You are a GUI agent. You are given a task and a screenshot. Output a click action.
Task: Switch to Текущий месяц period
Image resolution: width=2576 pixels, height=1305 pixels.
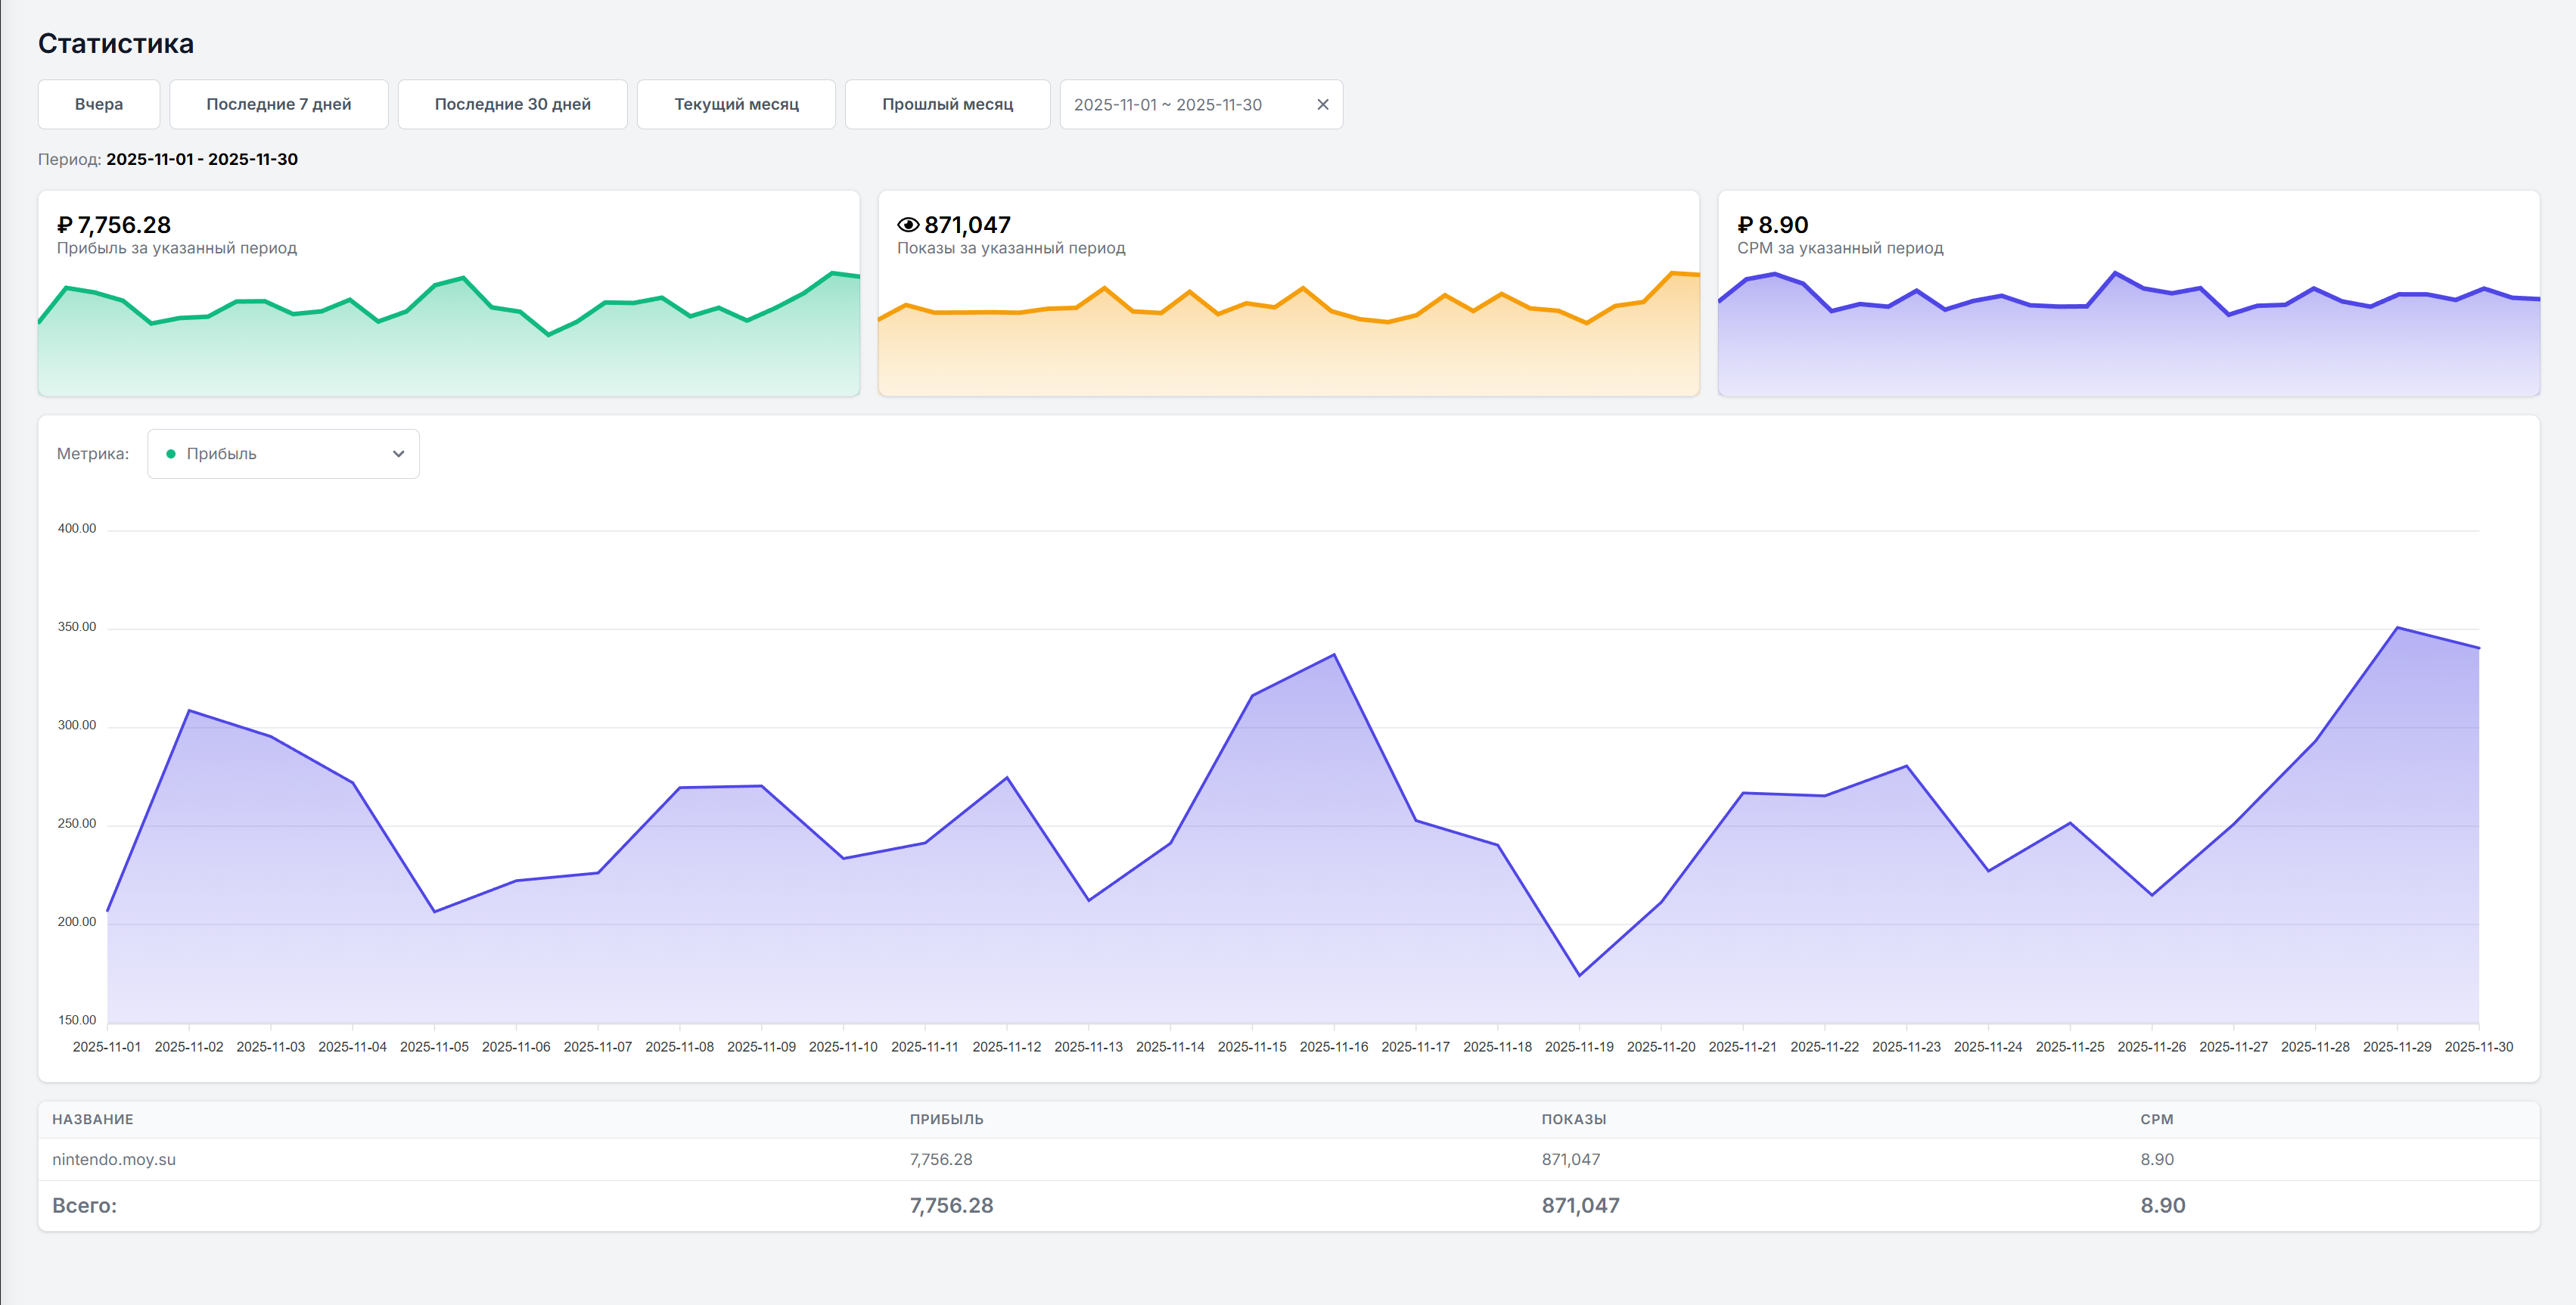(736, 105)
